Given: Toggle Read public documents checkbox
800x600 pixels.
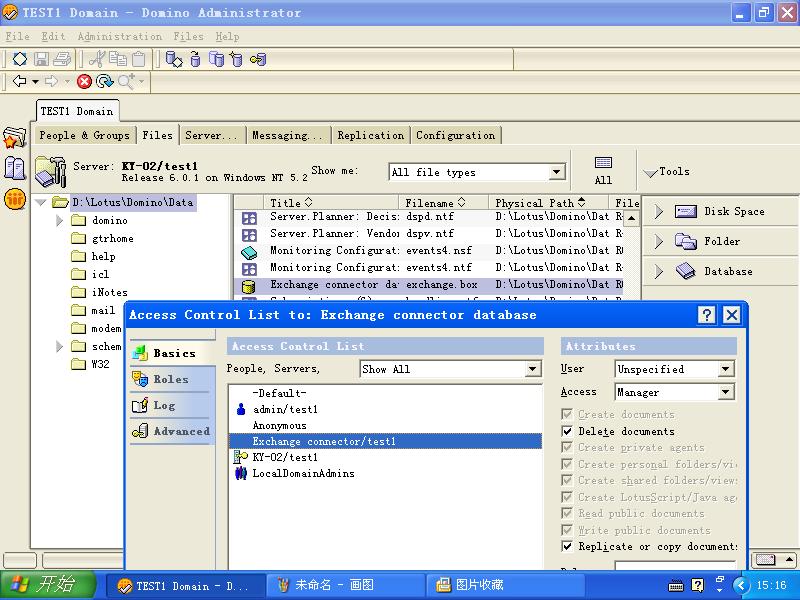Looking at the screenshot, I should tap(567, 513).
